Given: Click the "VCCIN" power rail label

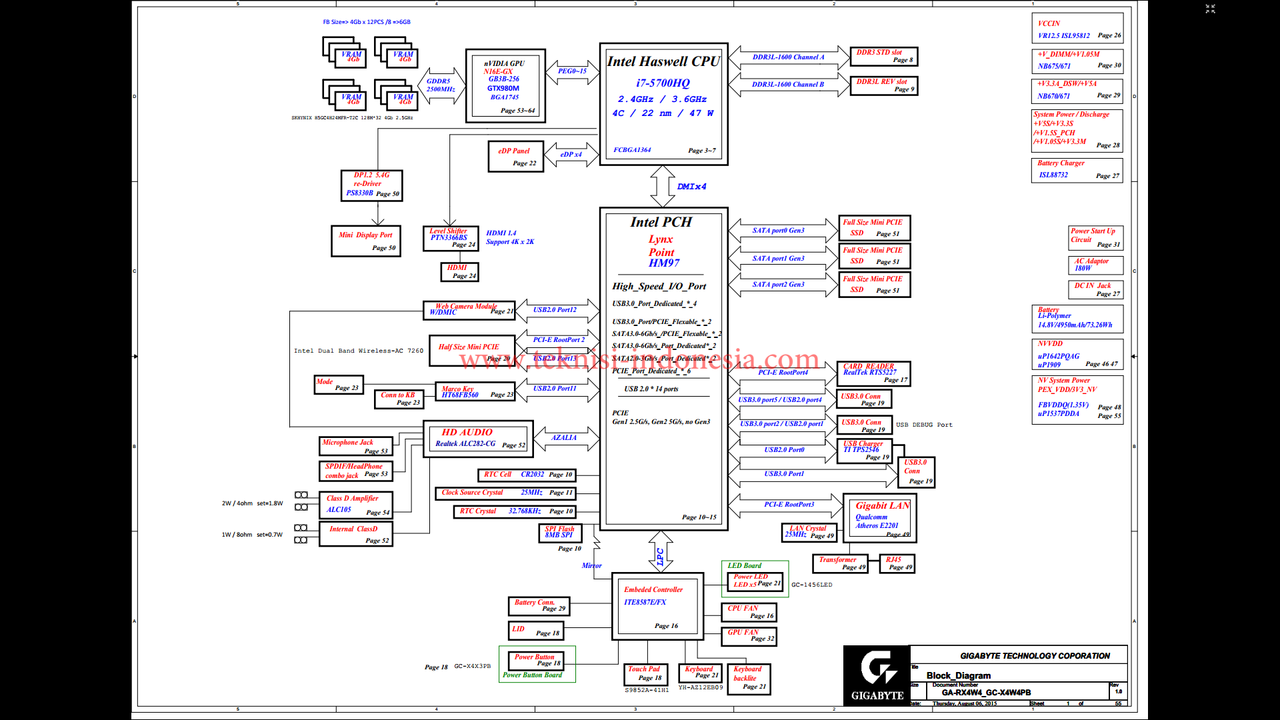Looking at the screenshot, I should (x=1049, y=23).
